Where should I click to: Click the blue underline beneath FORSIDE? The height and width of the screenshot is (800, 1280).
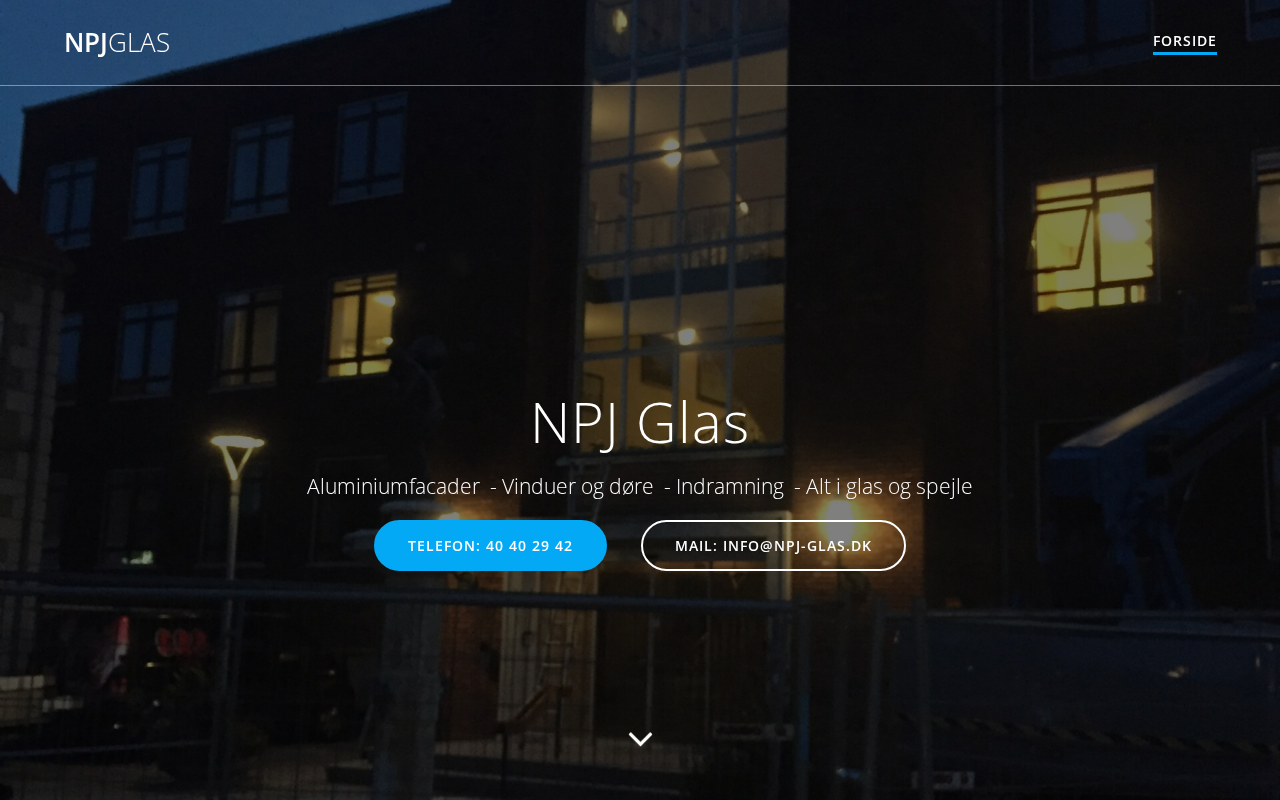pyautogui.click(x=1184, y=53)
